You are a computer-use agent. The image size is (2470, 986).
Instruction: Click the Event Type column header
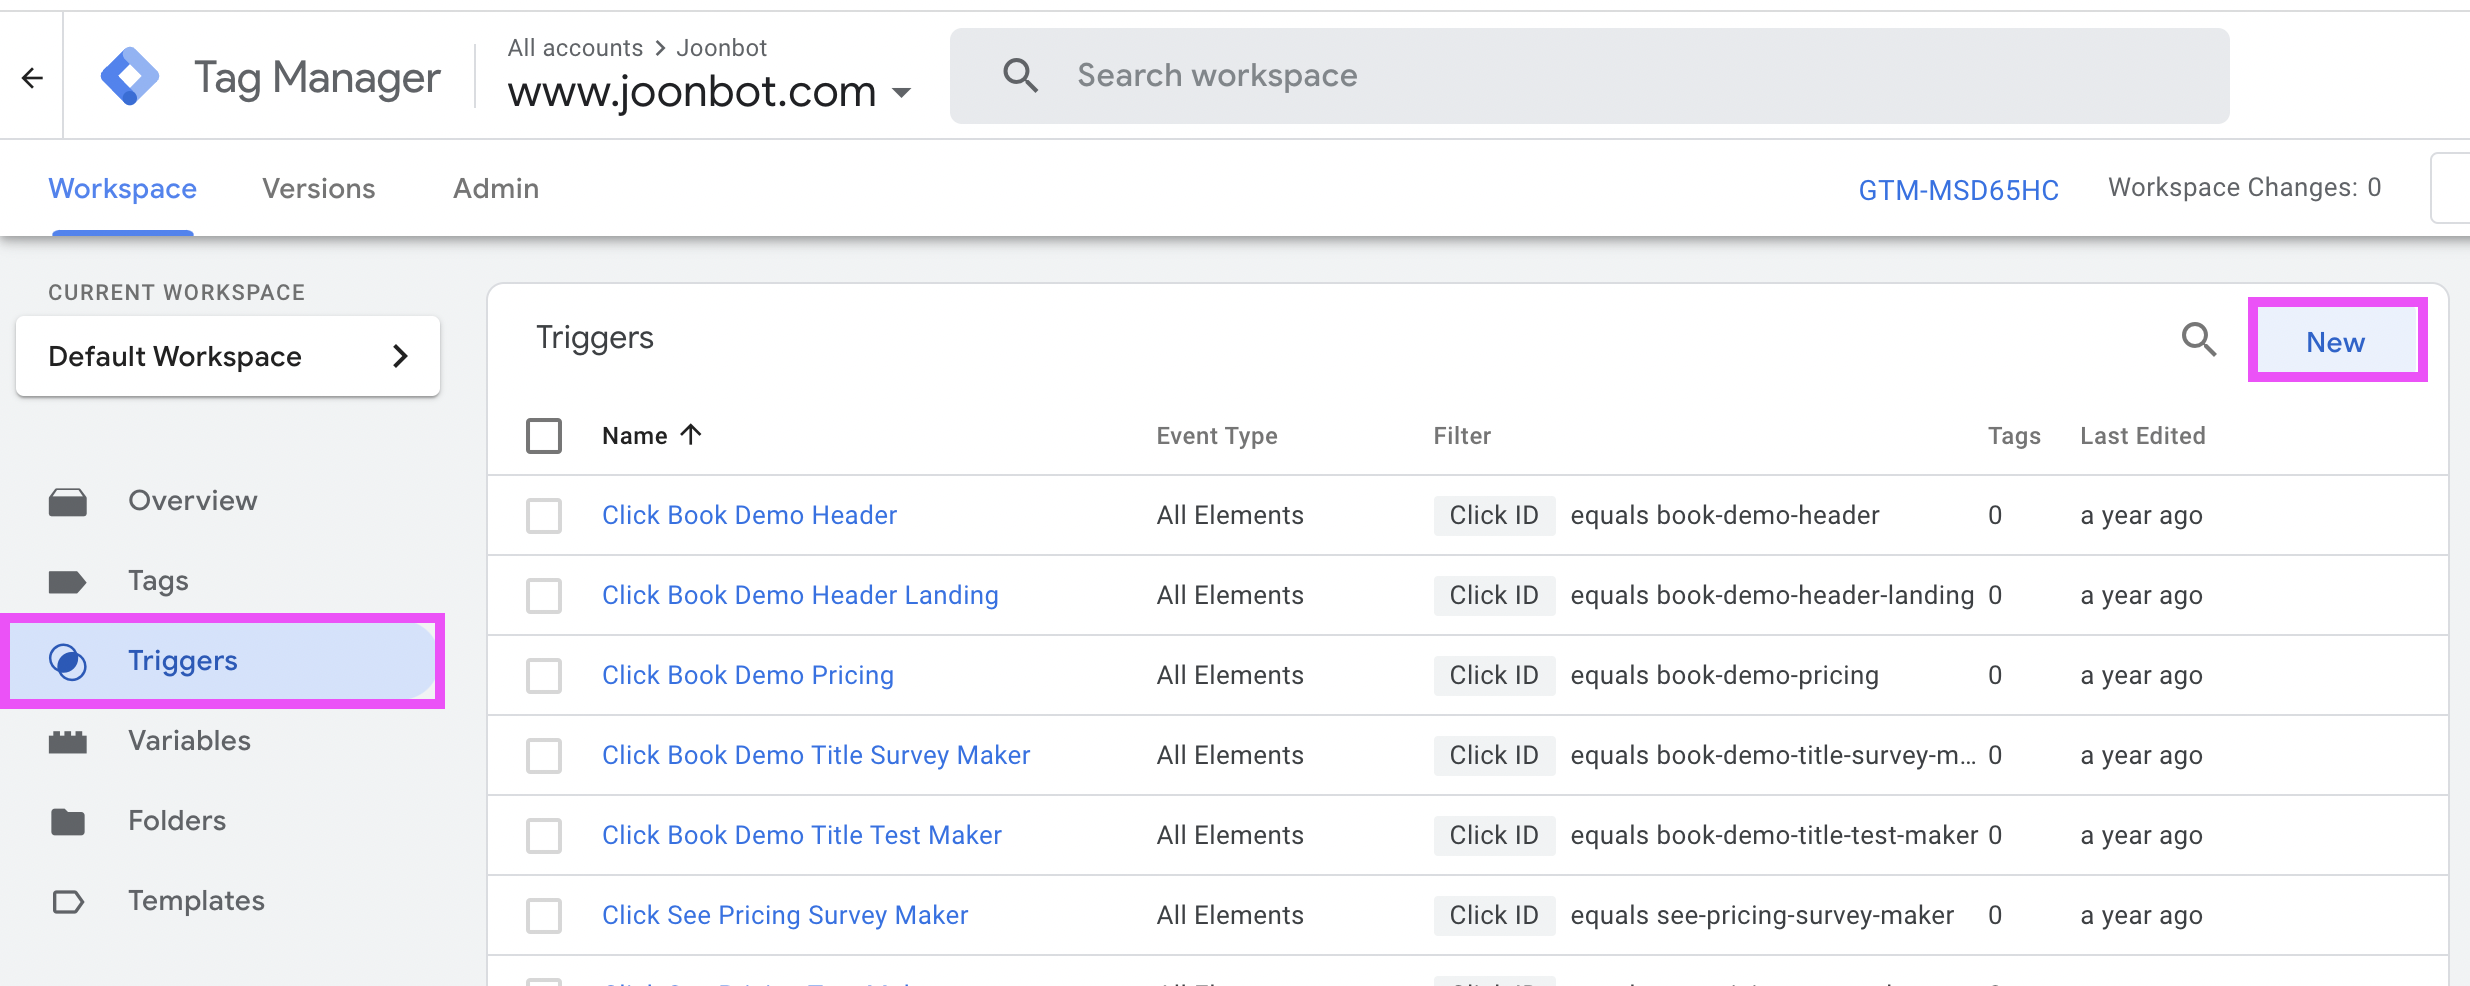click(1217, 436)
